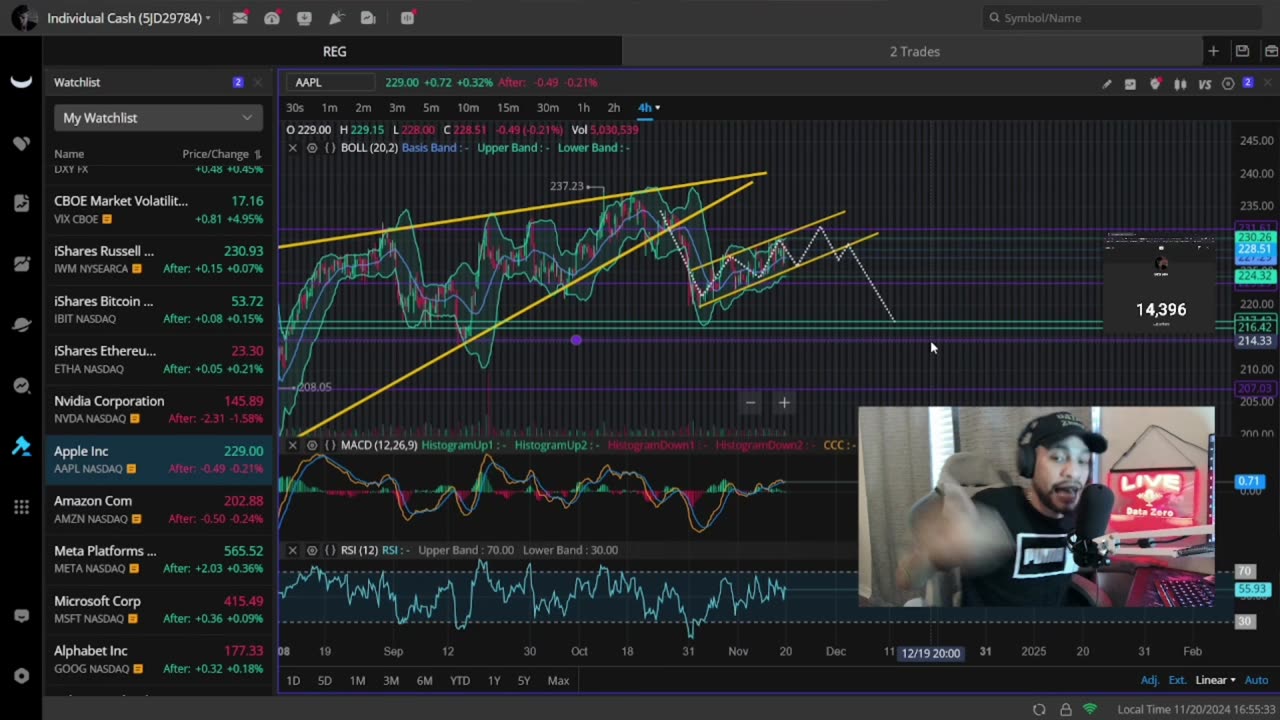Select the 1m interval
1280x720 pixels.
[329, 108]
